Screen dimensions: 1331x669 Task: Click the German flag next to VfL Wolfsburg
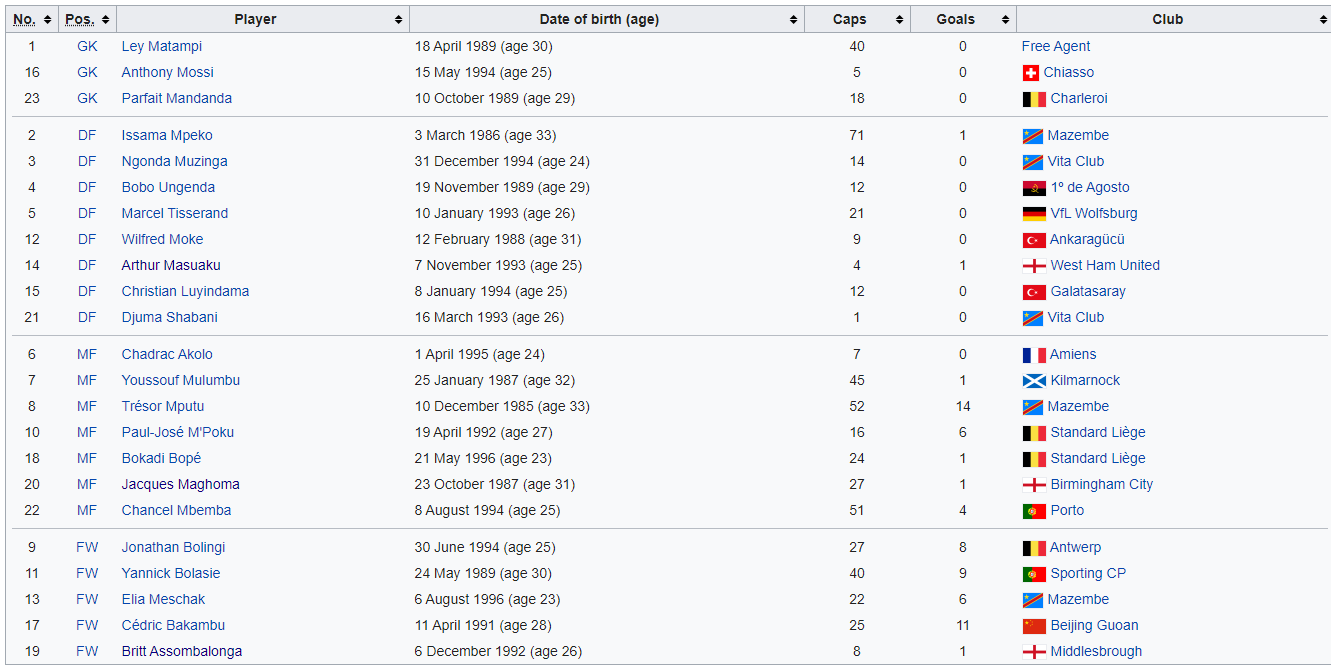(x=1033, y=214)
